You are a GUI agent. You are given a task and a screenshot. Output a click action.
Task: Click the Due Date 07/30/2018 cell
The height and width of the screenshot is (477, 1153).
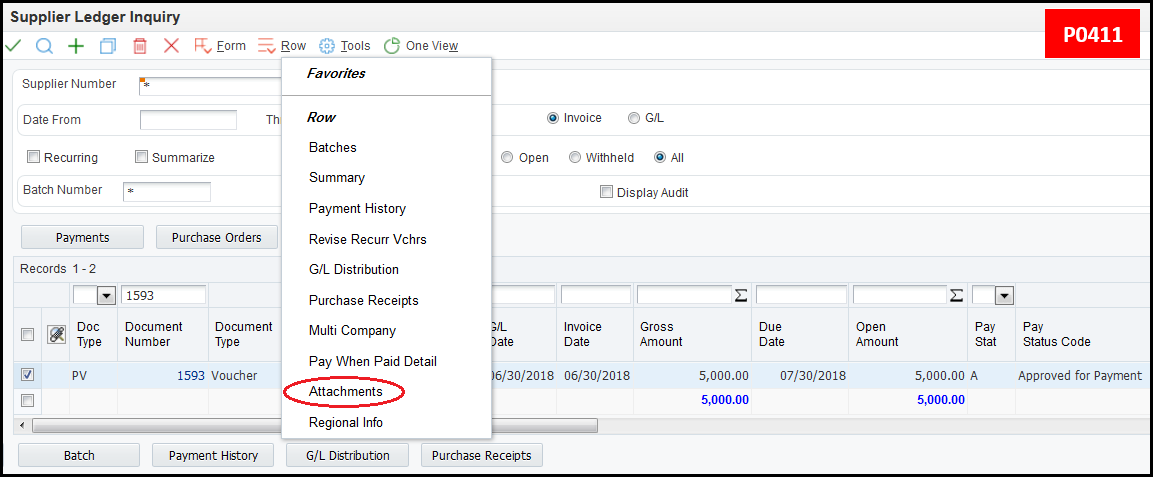812,376
